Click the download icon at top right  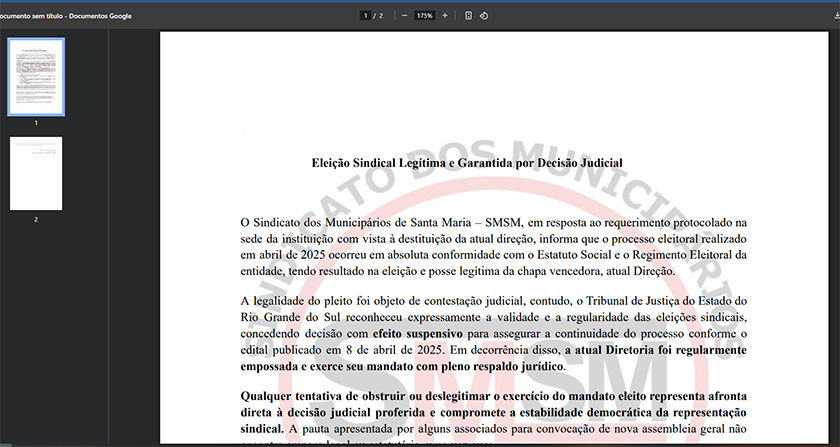[x=837, y=16]
